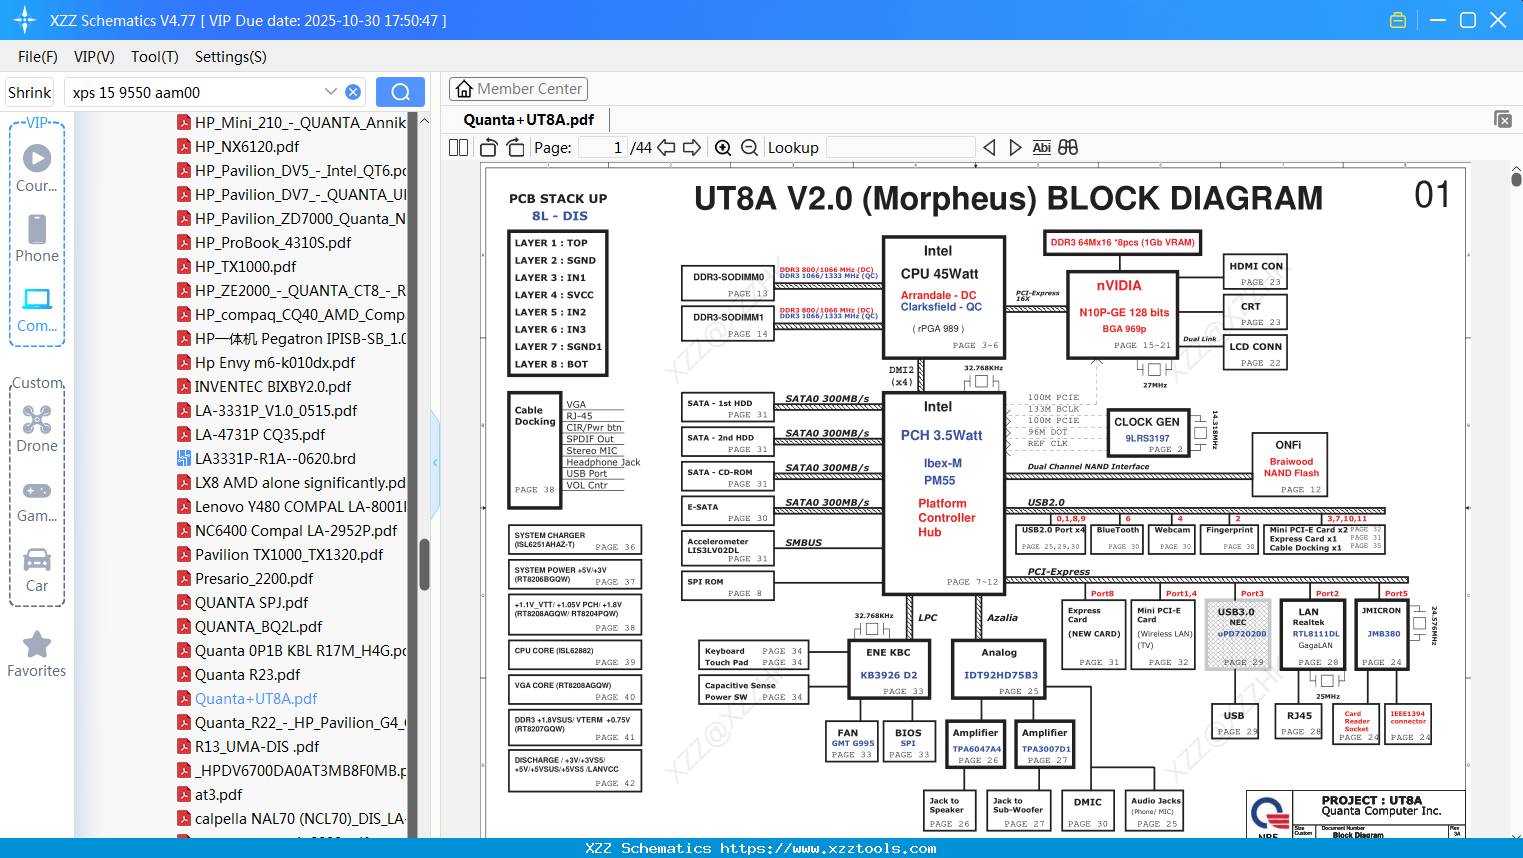The image size is (1523, 858).
Task: Click the Shrink button
Action: (x=30, y=92)
